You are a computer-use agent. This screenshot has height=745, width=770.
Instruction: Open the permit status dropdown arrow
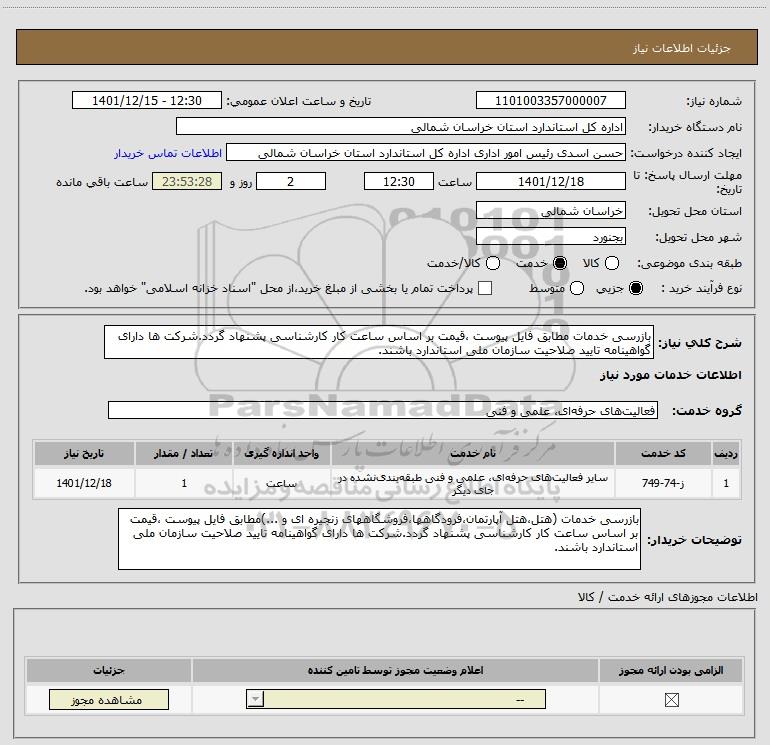coord(255,699)
